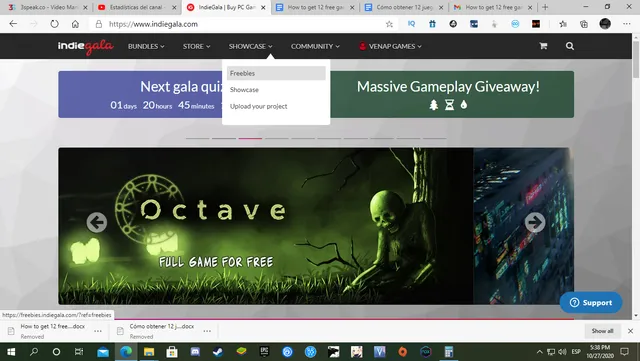The width and height of the screenshot is (640, 361).
Task: Click browser Back arrow
Action: (x=13, y=24)
